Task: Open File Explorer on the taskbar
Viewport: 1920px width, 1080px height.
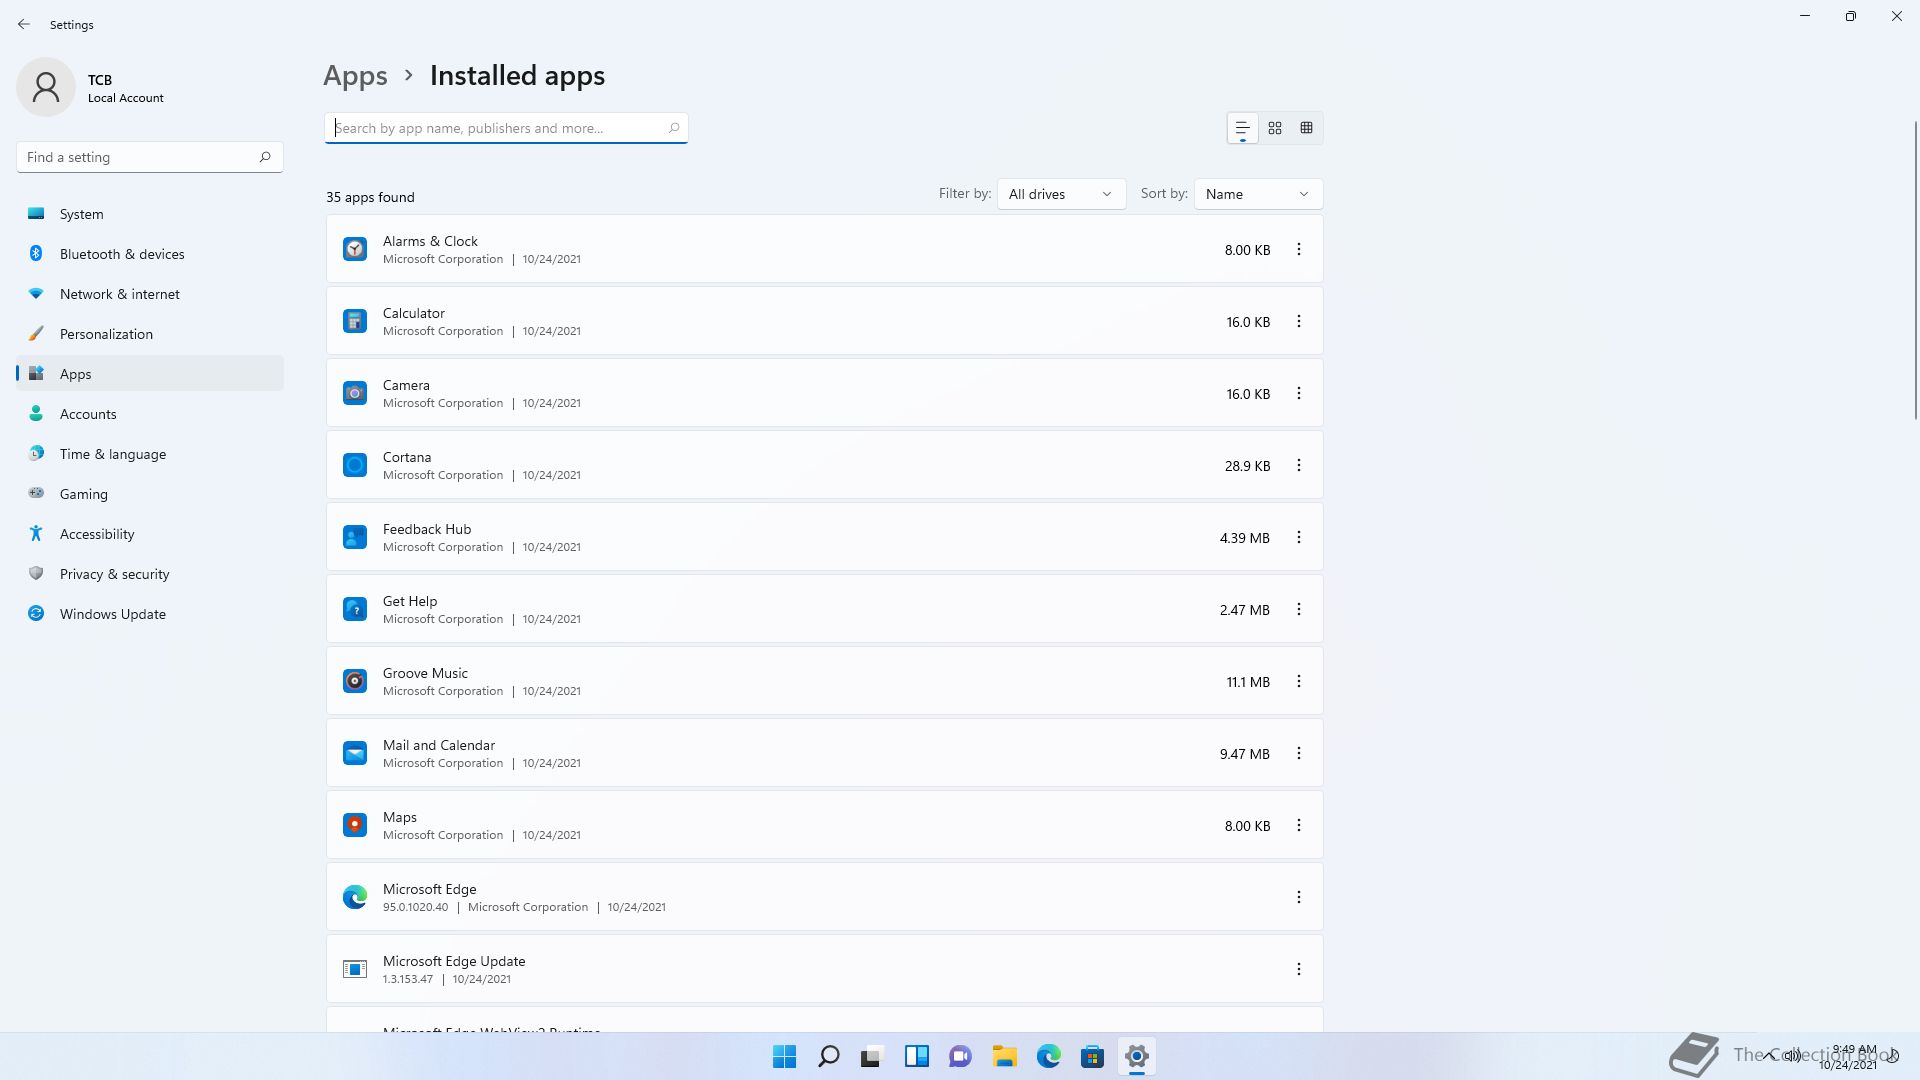Action: tap(1004, 1056)
